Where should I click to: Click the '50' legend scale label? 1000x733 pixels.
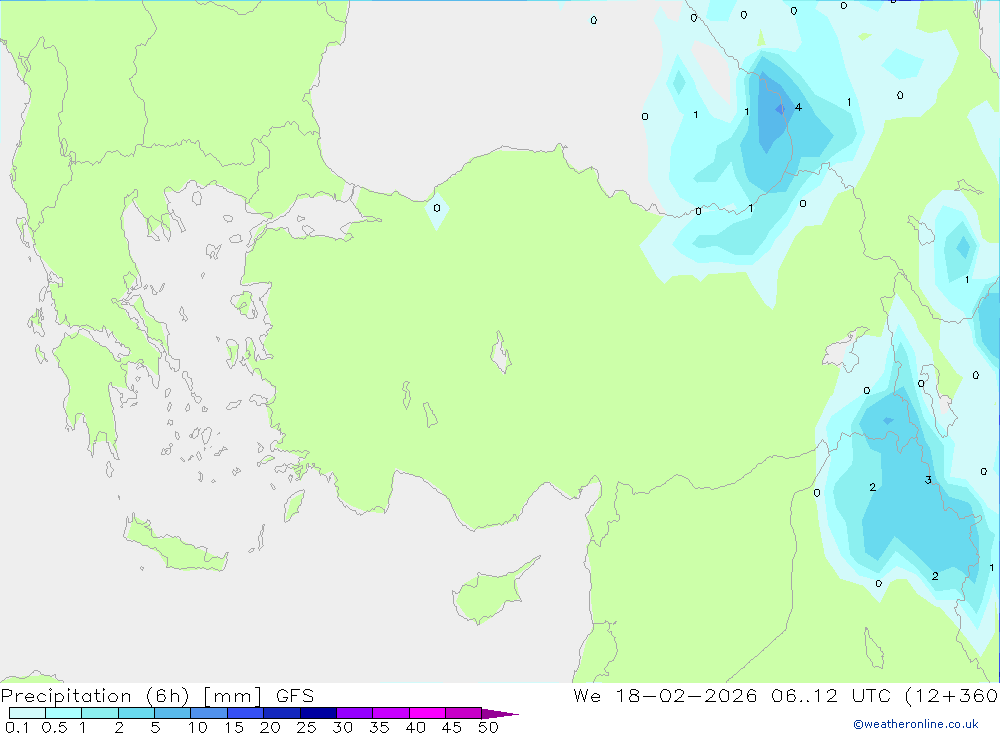[488, 727]
